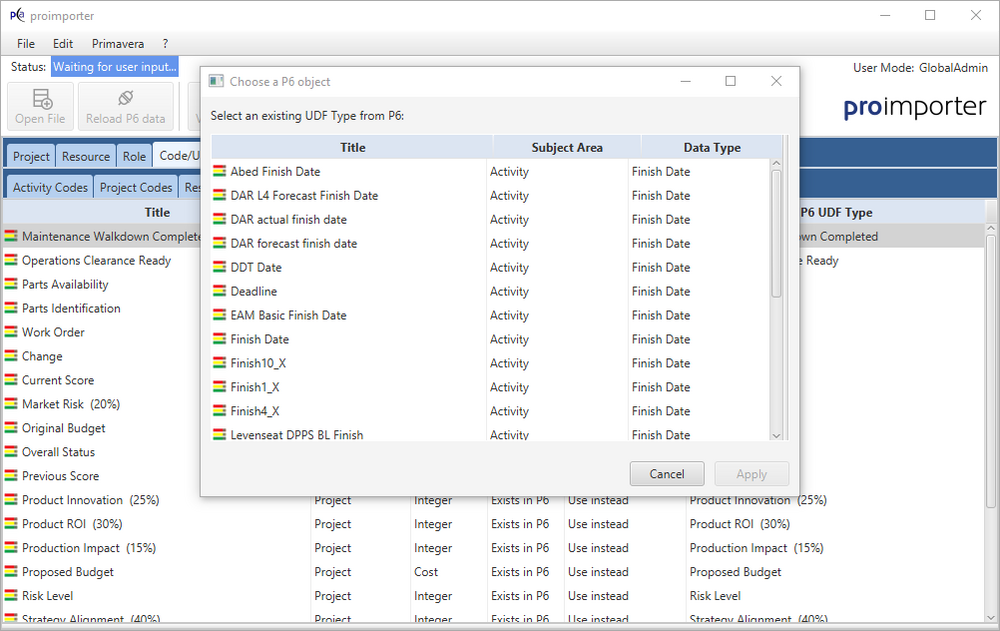Click the icon next to Operations Clearance Ready
The height and width of the screenshot is (631, 1000).
(11, 261)
